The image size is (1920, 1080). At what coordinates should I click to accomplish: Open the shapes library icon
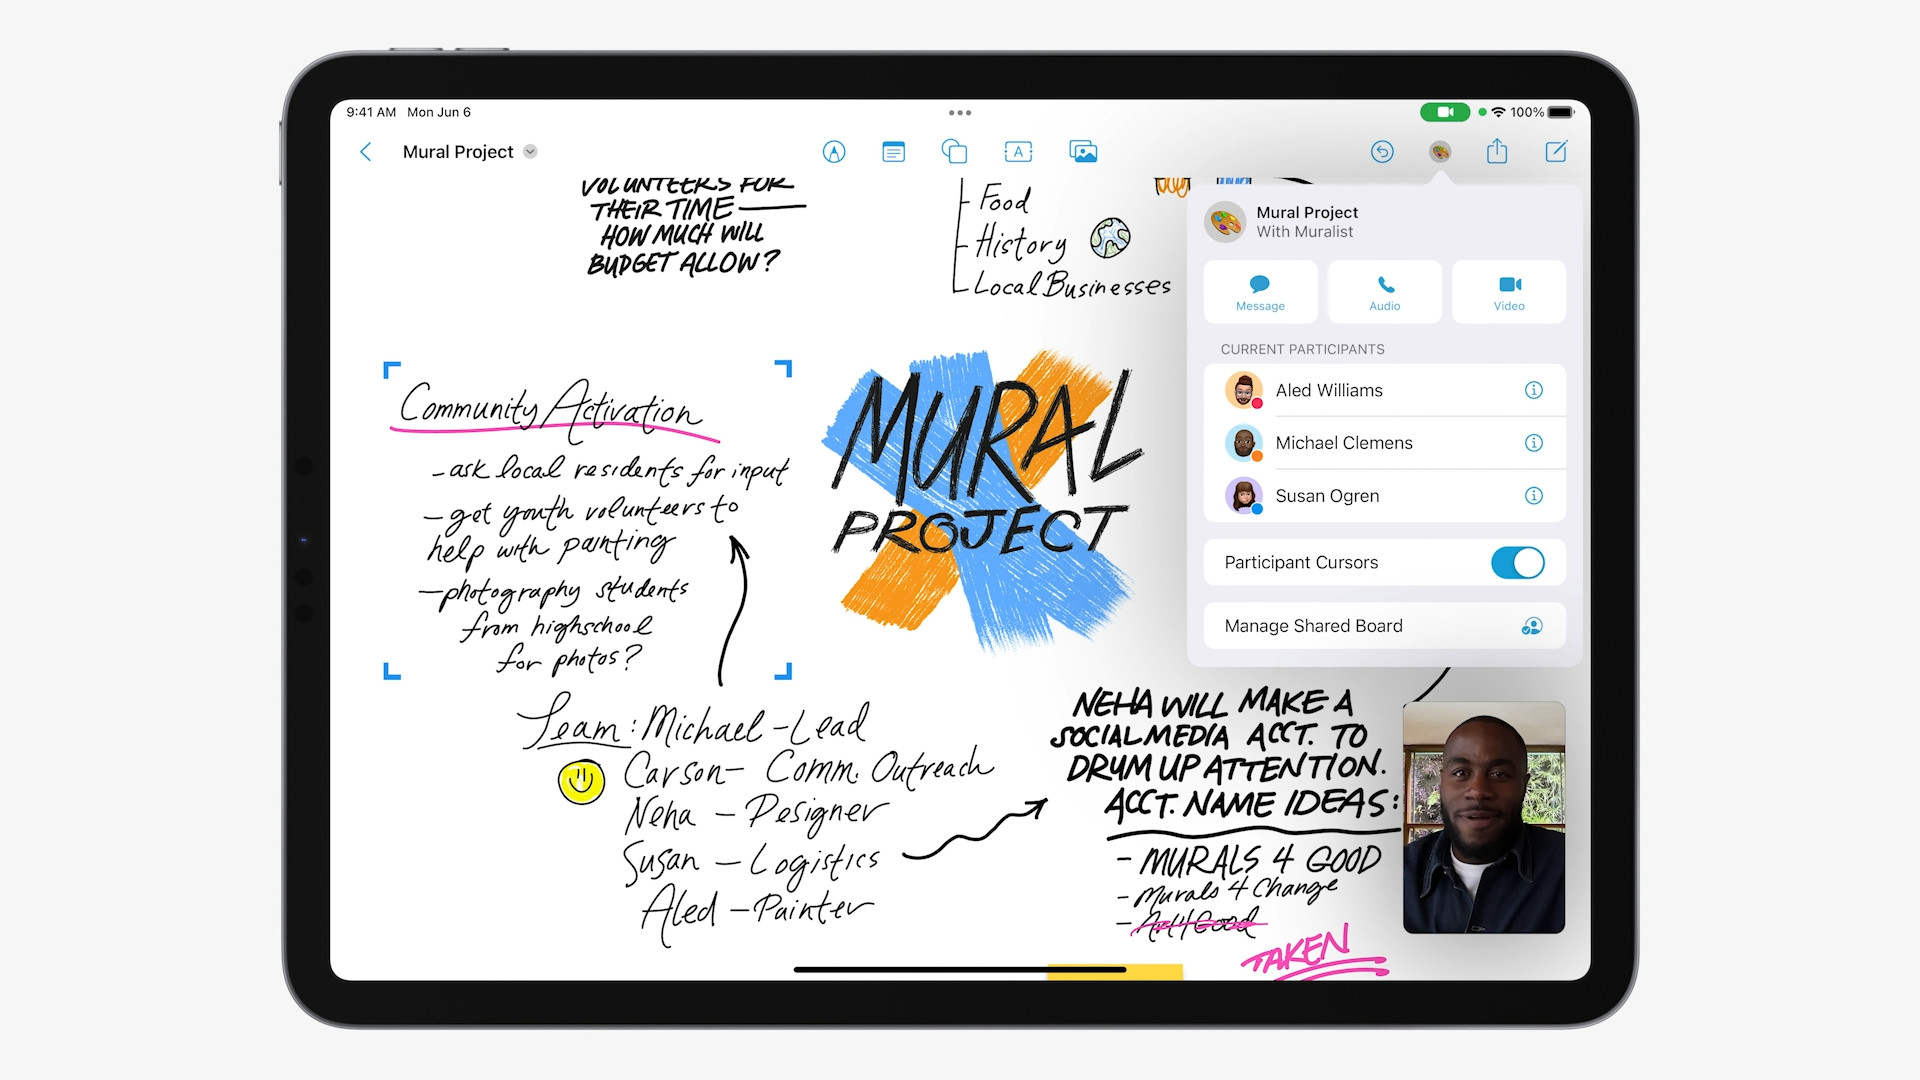click(x=954, y=152)
